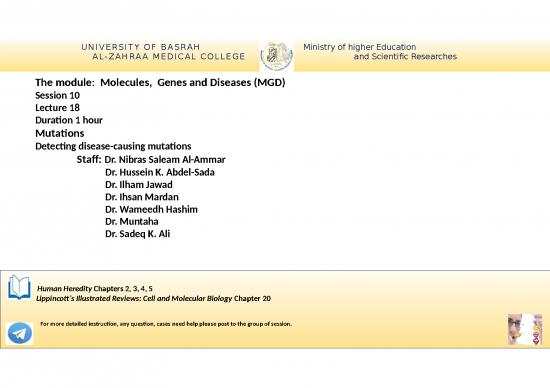
Task: Click the university crest logo
Action: (x=277, y=55)
